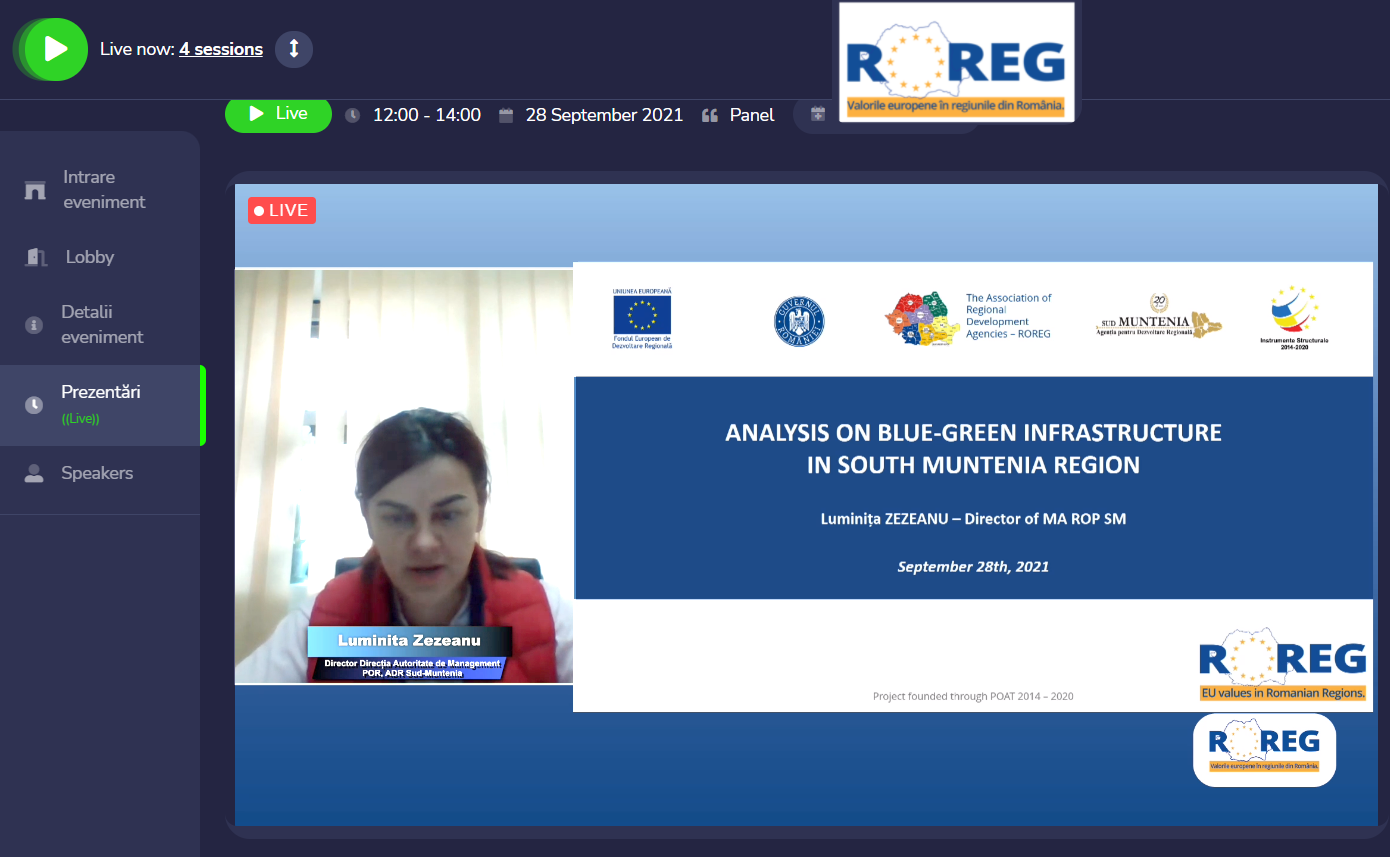Viewport: 1390px width, 857px height.
Task: Open the Speakers sidebar item
Action: (100, 473)
